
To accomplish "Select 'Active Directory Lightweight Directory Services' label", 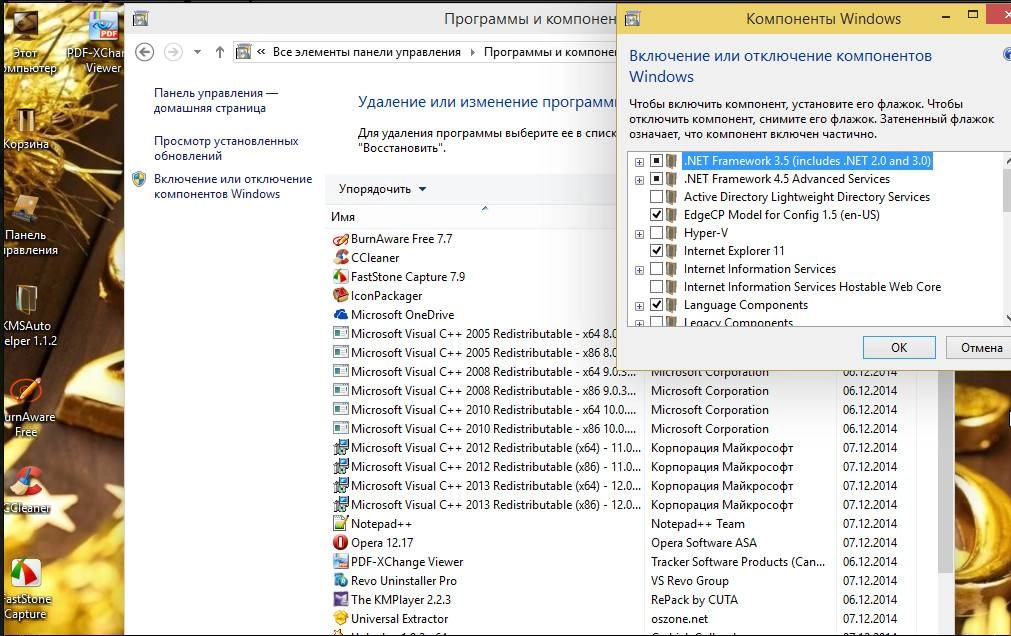I will pos(807,197).
